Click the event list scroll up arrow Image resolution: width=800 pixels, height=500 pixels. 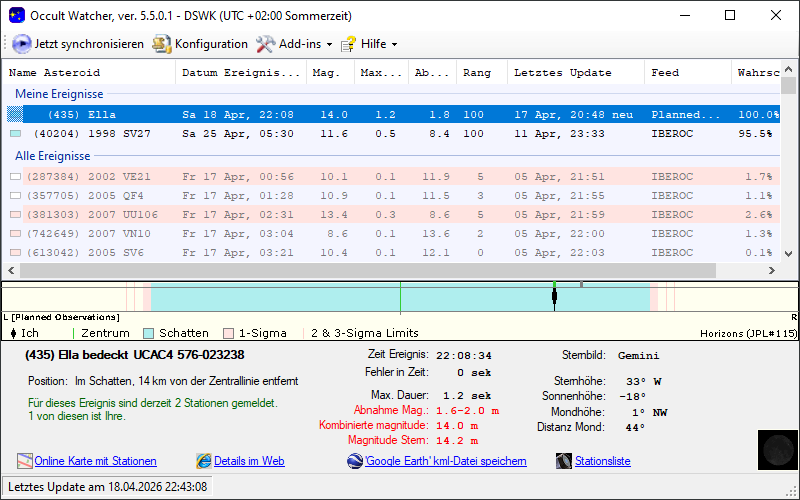[x=788, y=69]
